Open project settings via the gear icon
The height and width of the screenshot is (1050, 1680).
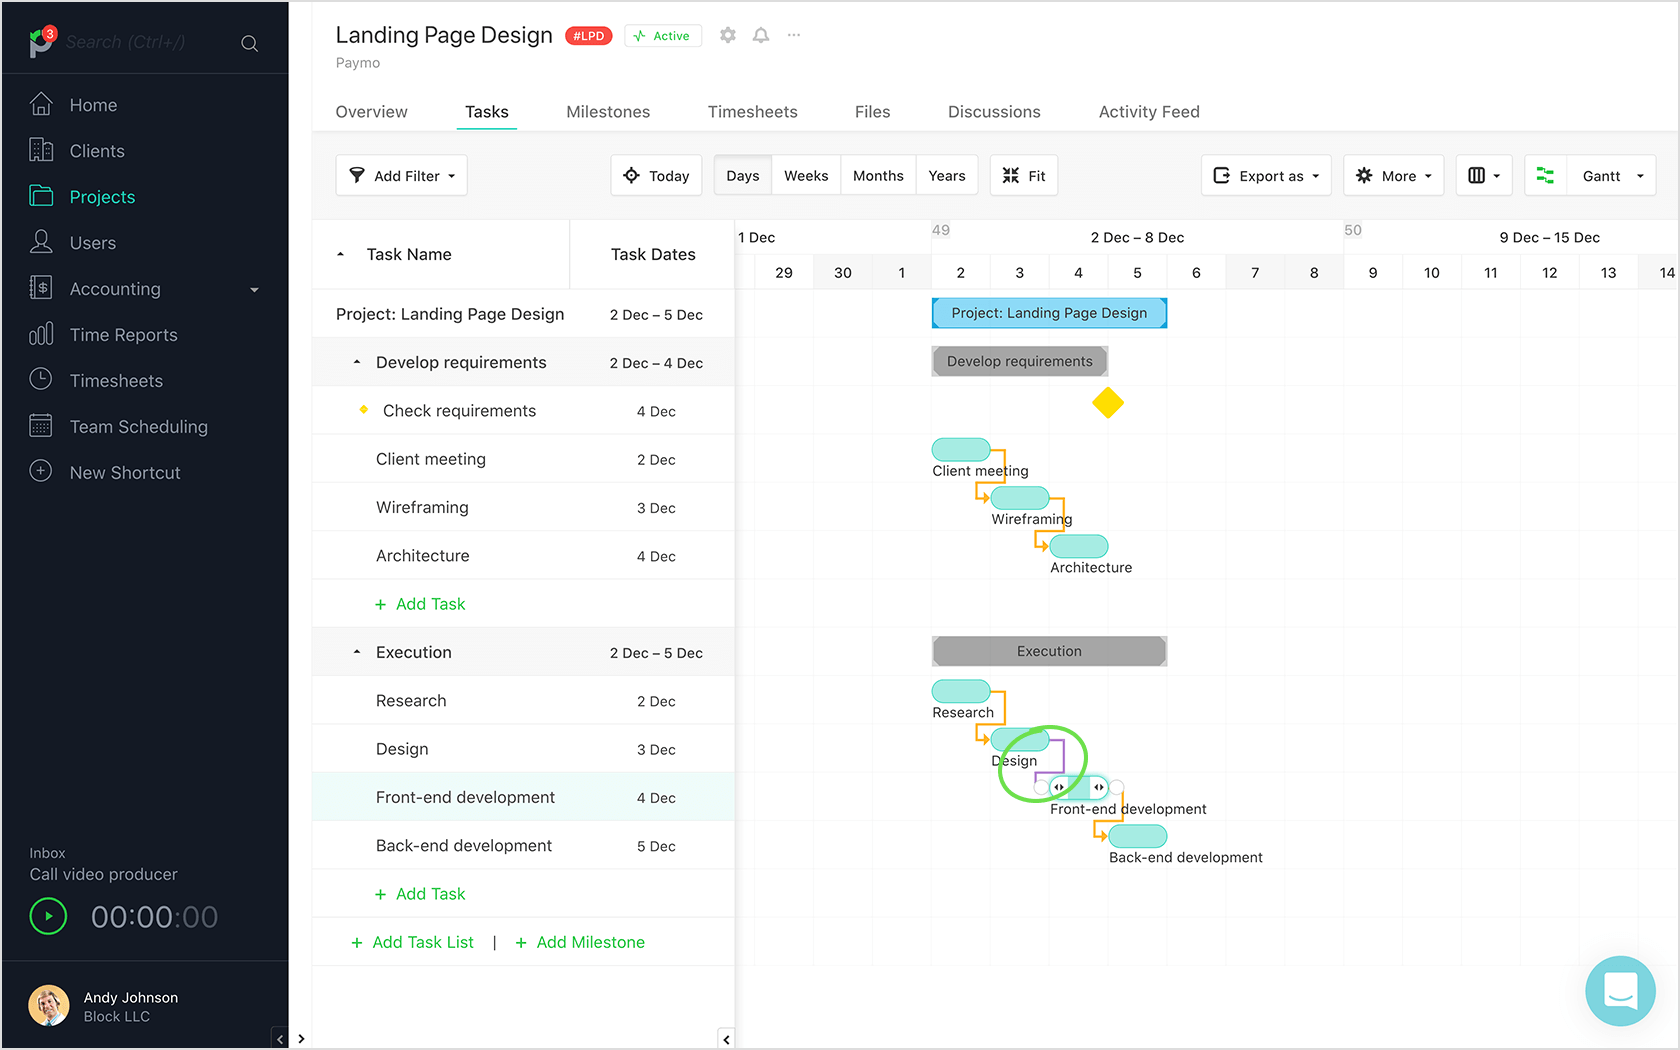click(727, 35)
